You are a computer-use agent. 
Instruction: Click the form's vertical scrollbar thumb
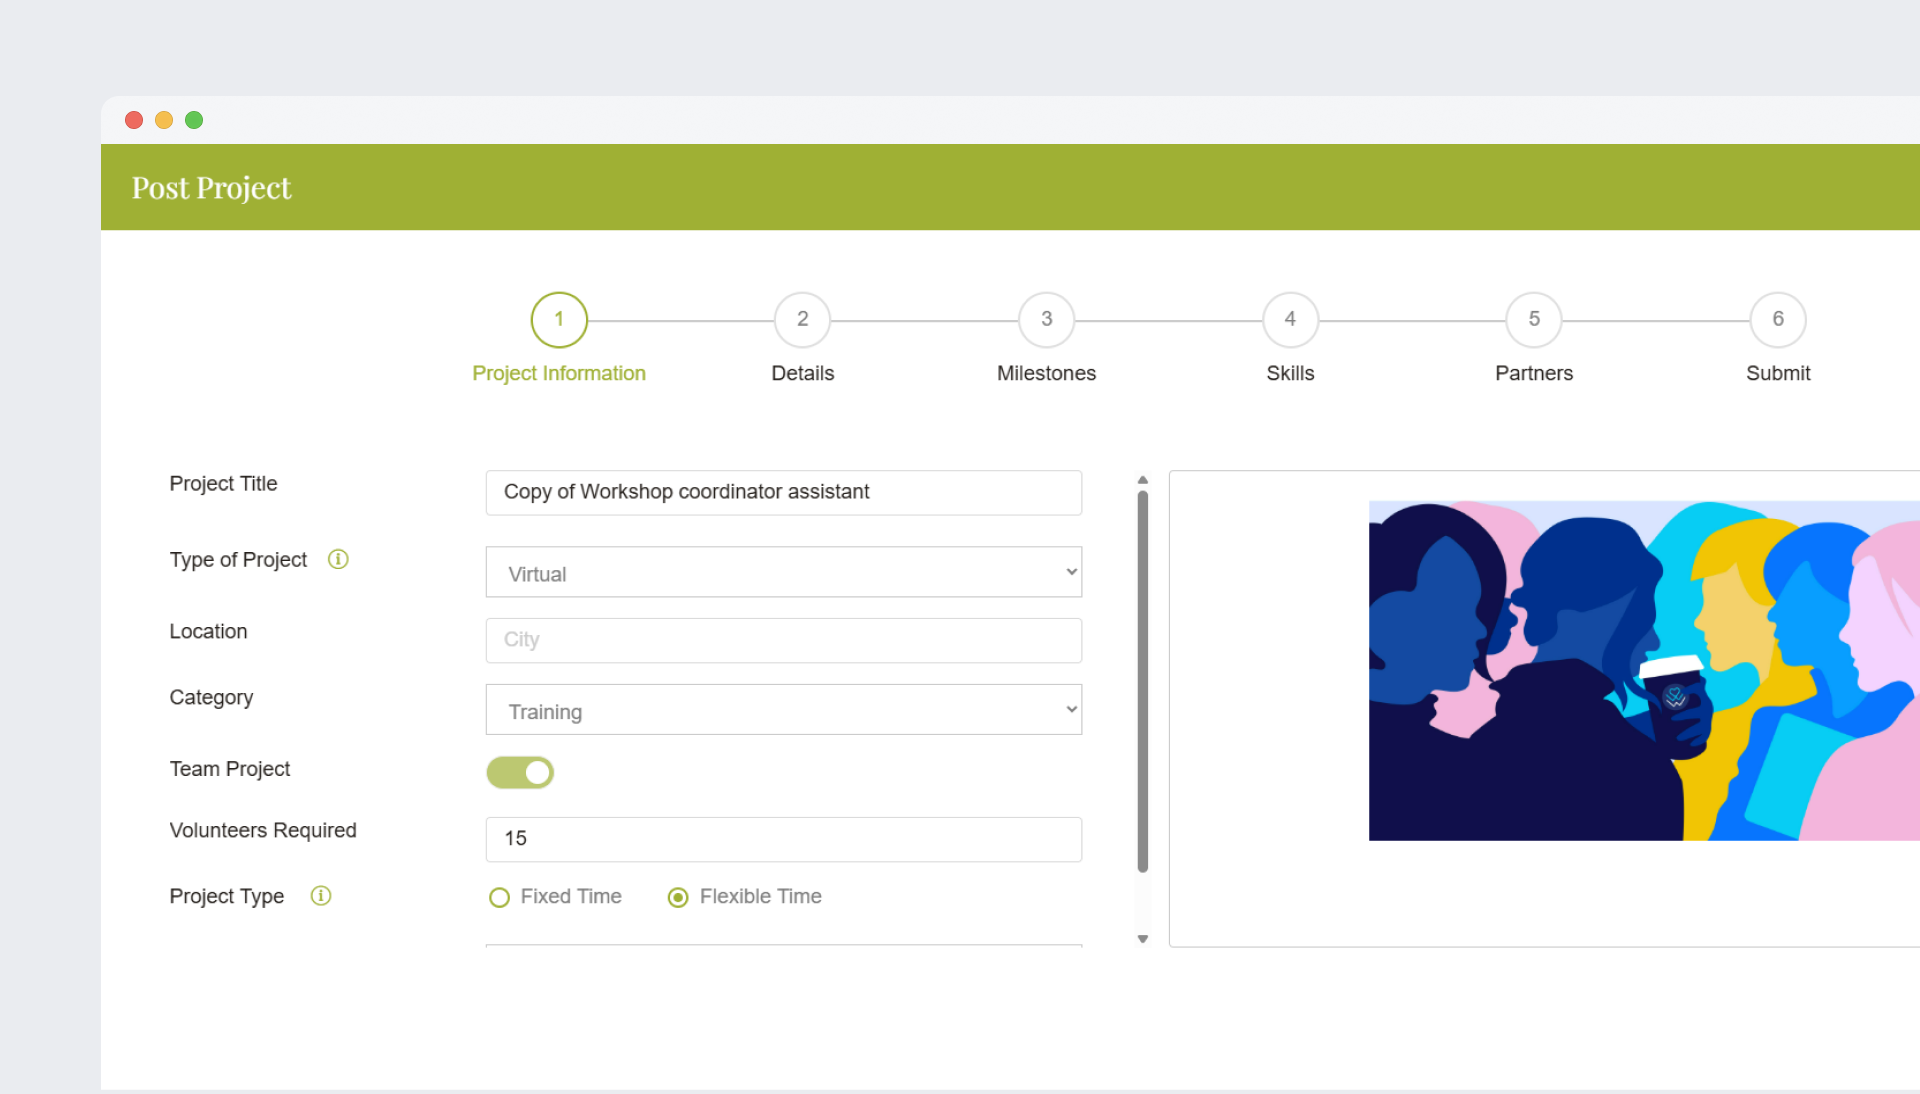tap(1142, 680)
